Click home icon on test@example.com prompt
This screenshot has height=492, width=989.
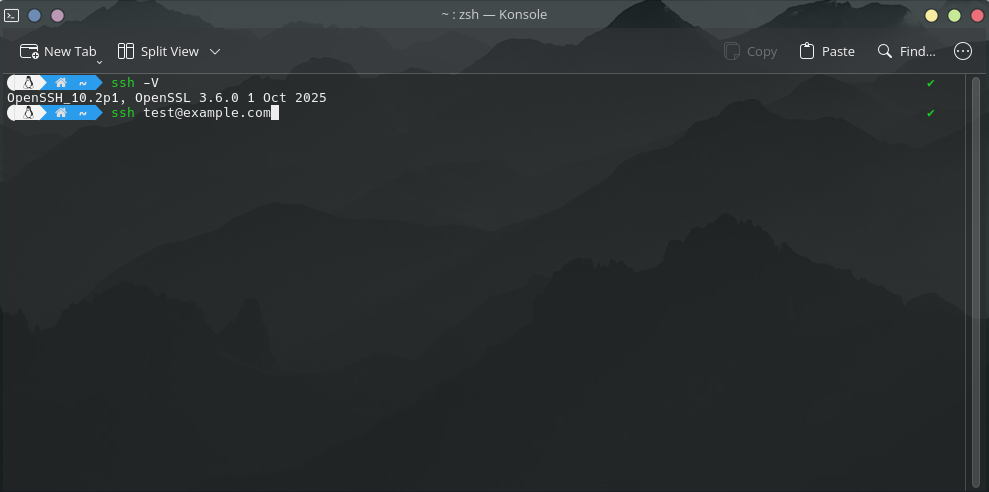pos(61,113)
